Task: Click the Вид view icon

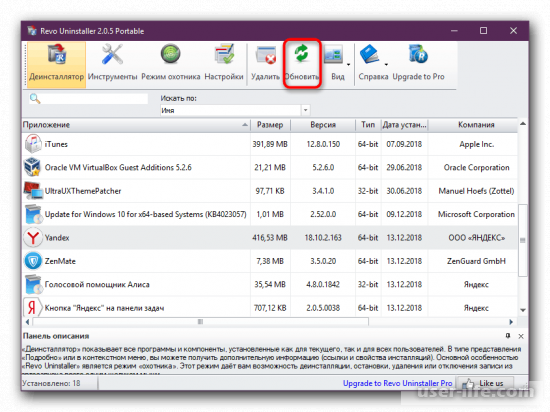Action: point(333,55)
